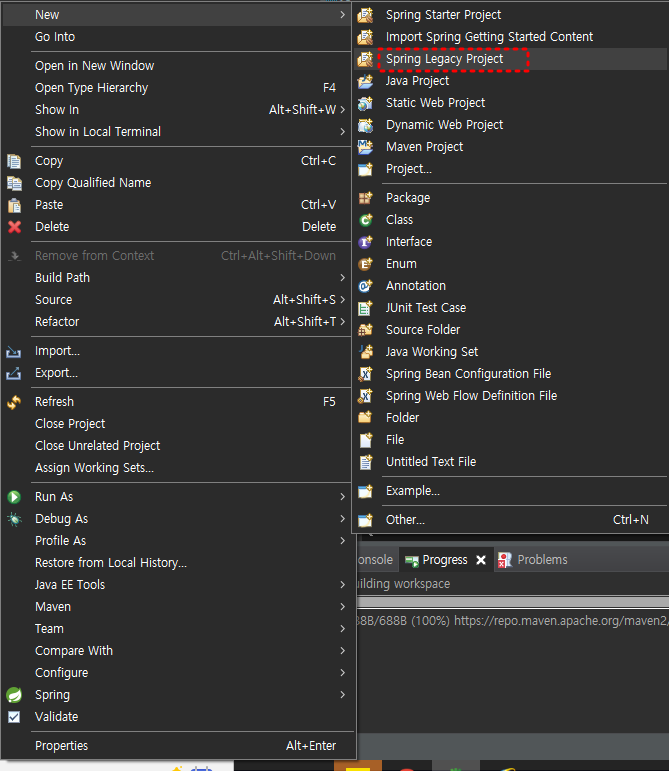
Task: Click the building workspace progress bar
Action: 513,602
